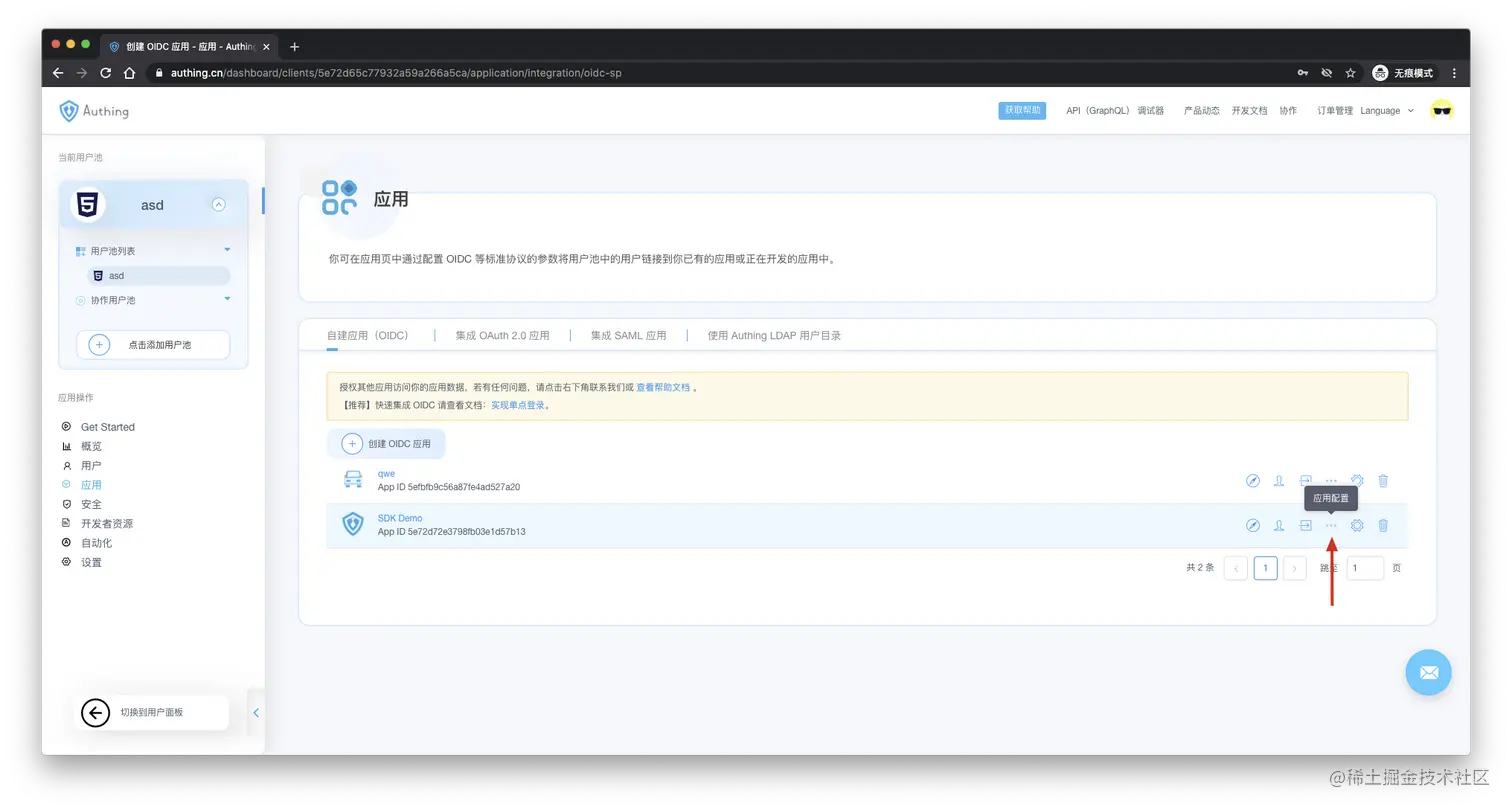This screenshot has height=810, width=1512.
Task: Open the 查看帮助文档 link
Action: click(663, 387)
